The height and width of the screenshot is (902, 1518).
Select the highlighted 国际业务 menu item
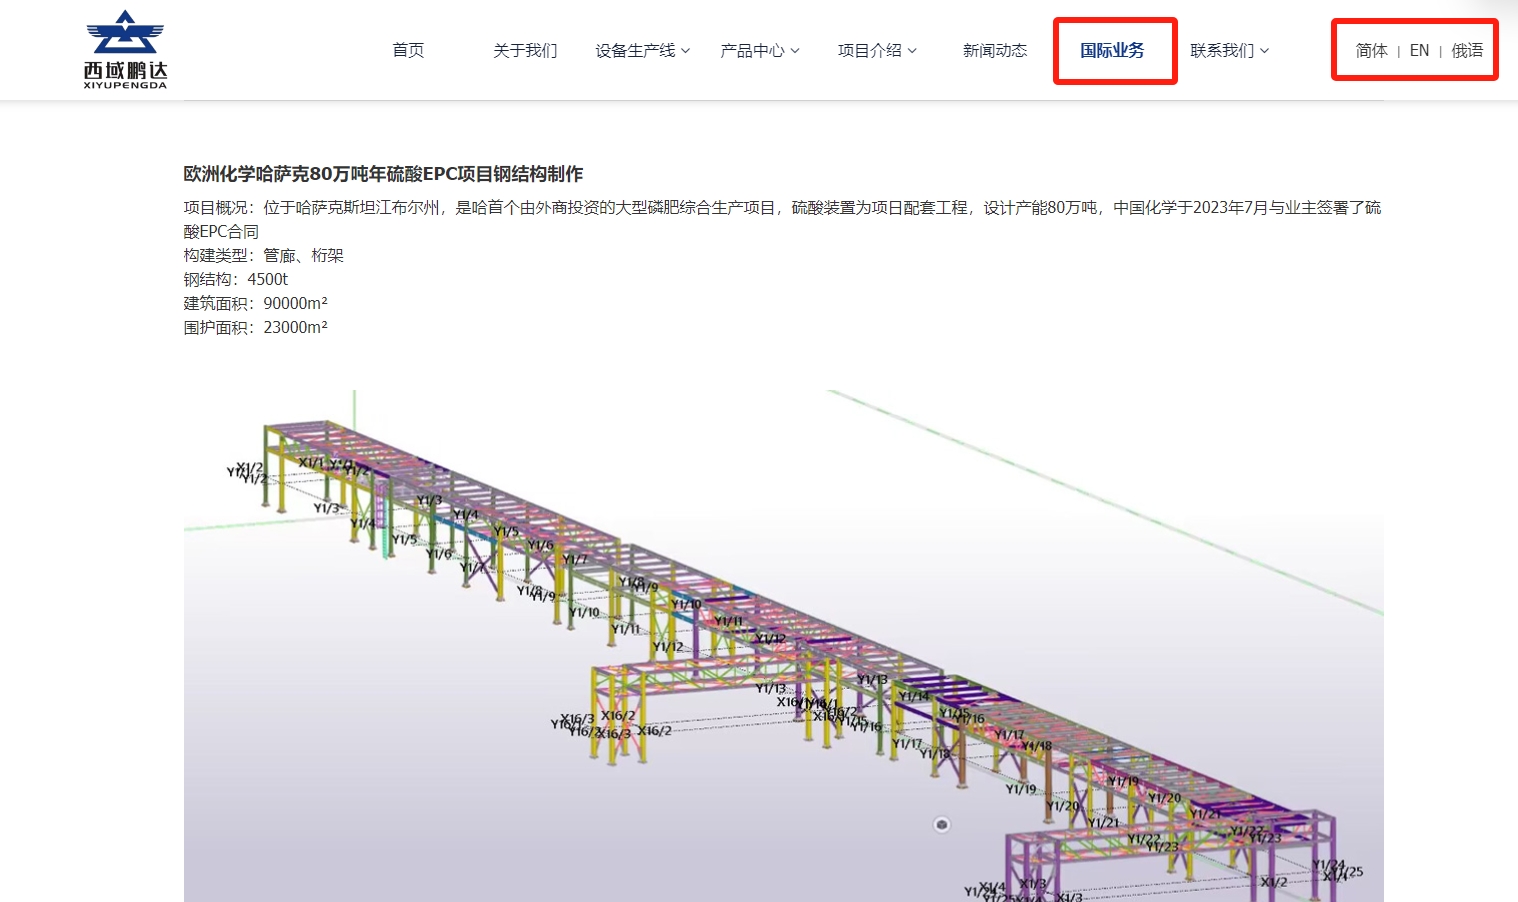[1114, 50]
